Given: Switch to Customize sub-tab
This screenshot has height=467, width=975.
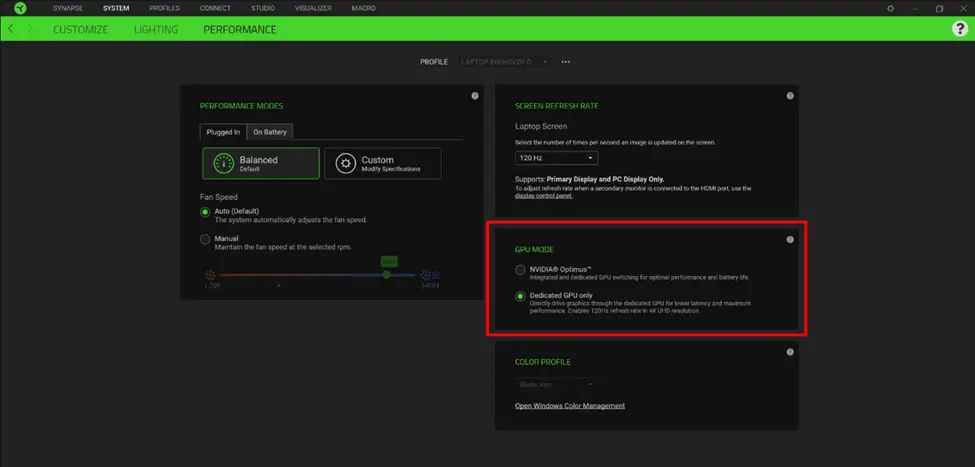Looking at the screenshot, I should pyautogui.click(x=81, y=30).
